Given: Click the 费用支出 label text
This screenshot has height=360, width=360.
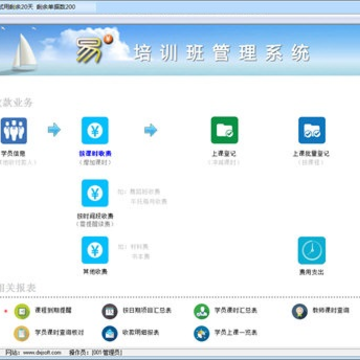Looking at the screenshot, I should point(312,272).
